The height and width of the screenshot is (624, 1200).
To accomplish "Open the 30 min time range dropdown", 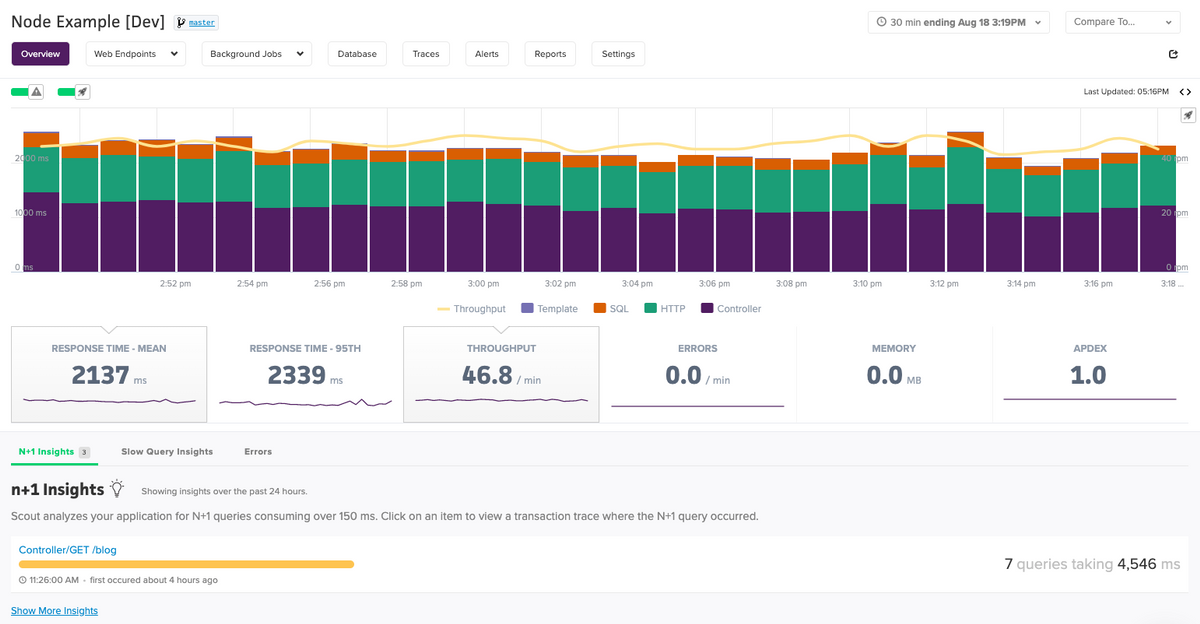I will click(x=957, y=20).
